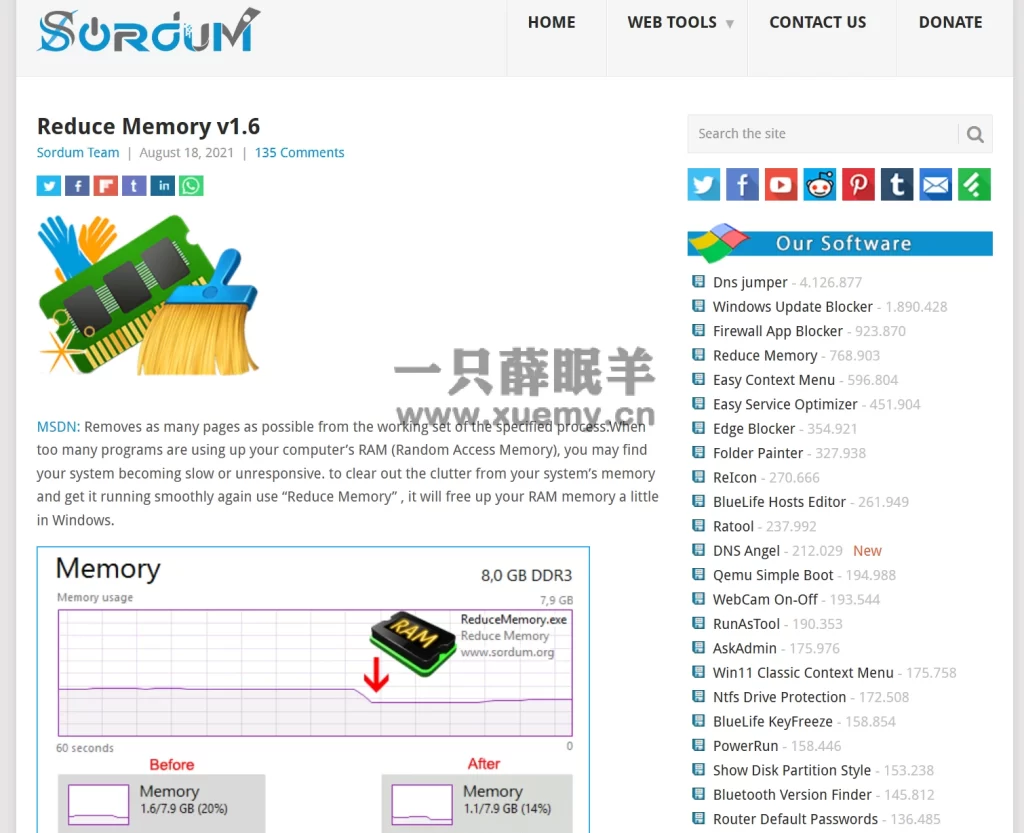1024x833 pixels.
Task: Open the BlueLife Hosts Editor link
Action: 779,502
